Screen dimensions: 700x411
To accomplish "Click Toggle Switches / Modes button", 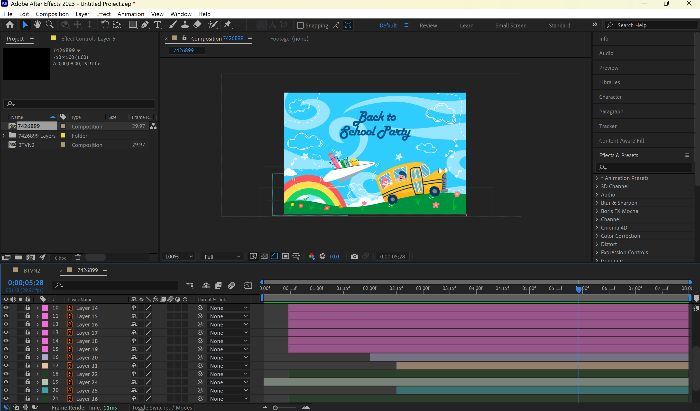I will coord(162,407).
